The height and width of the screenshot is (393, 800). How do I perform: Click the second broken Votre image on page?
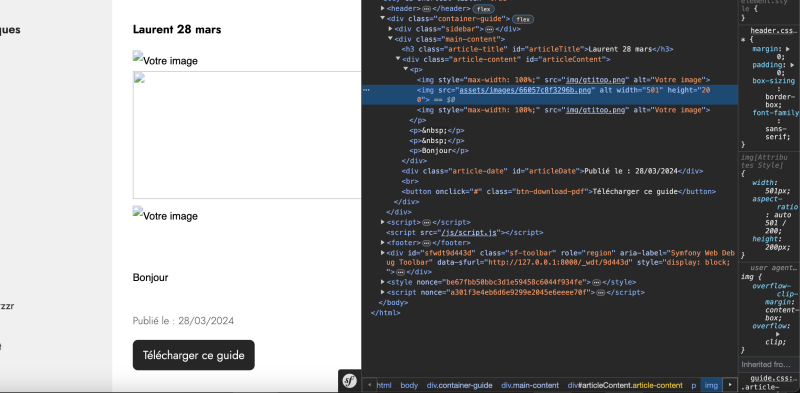click(x=165, y=214)
